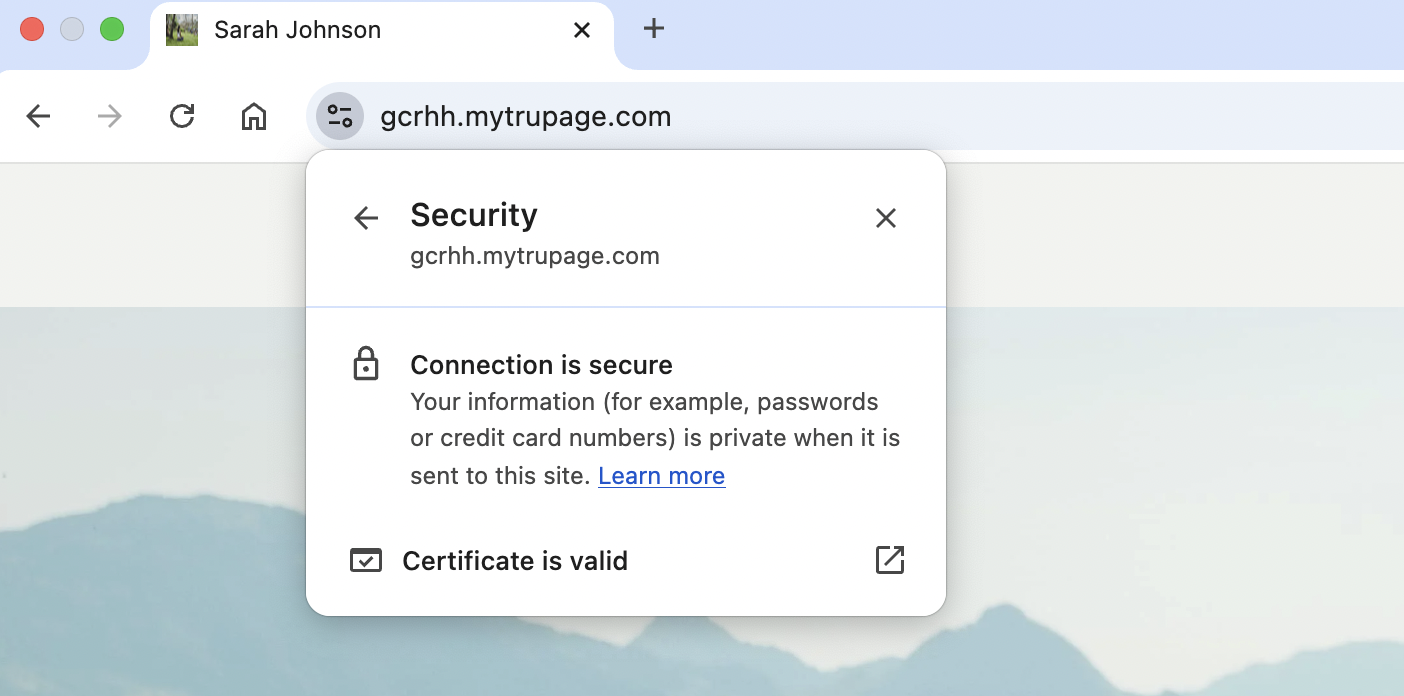Close the Sarah Johnson tab
Viewport: 1404px width, 696px height.
(582, 30)
